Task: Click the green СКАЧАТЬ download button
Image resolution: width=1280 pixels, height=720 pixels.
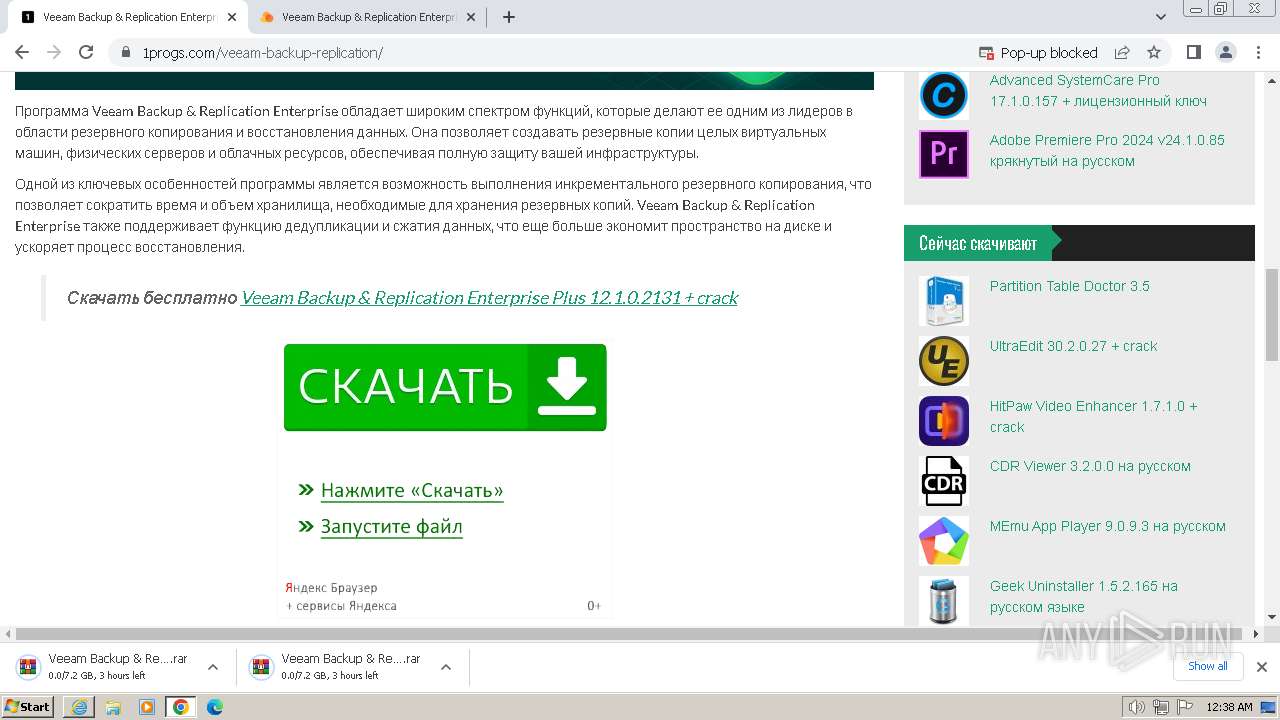Action: tap(445, 388)
